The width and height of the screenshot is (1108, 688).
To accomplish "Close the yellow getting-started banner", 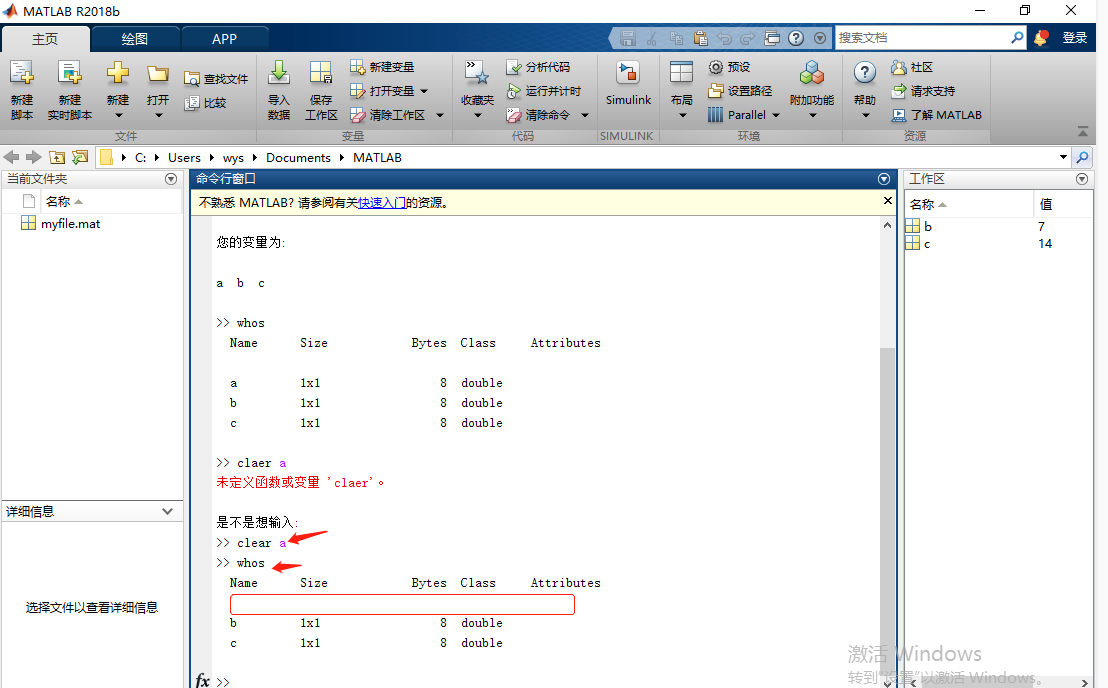I will (x=888, y=201).
